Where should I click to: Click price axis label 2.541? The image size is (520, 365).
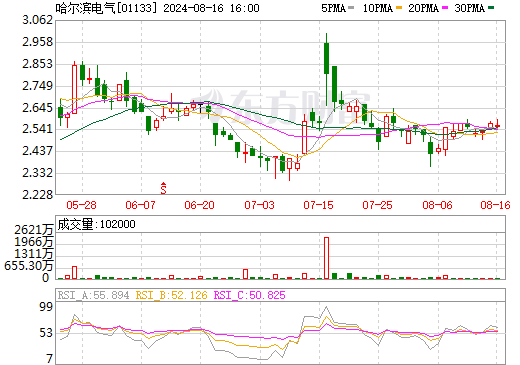(38, 129)
